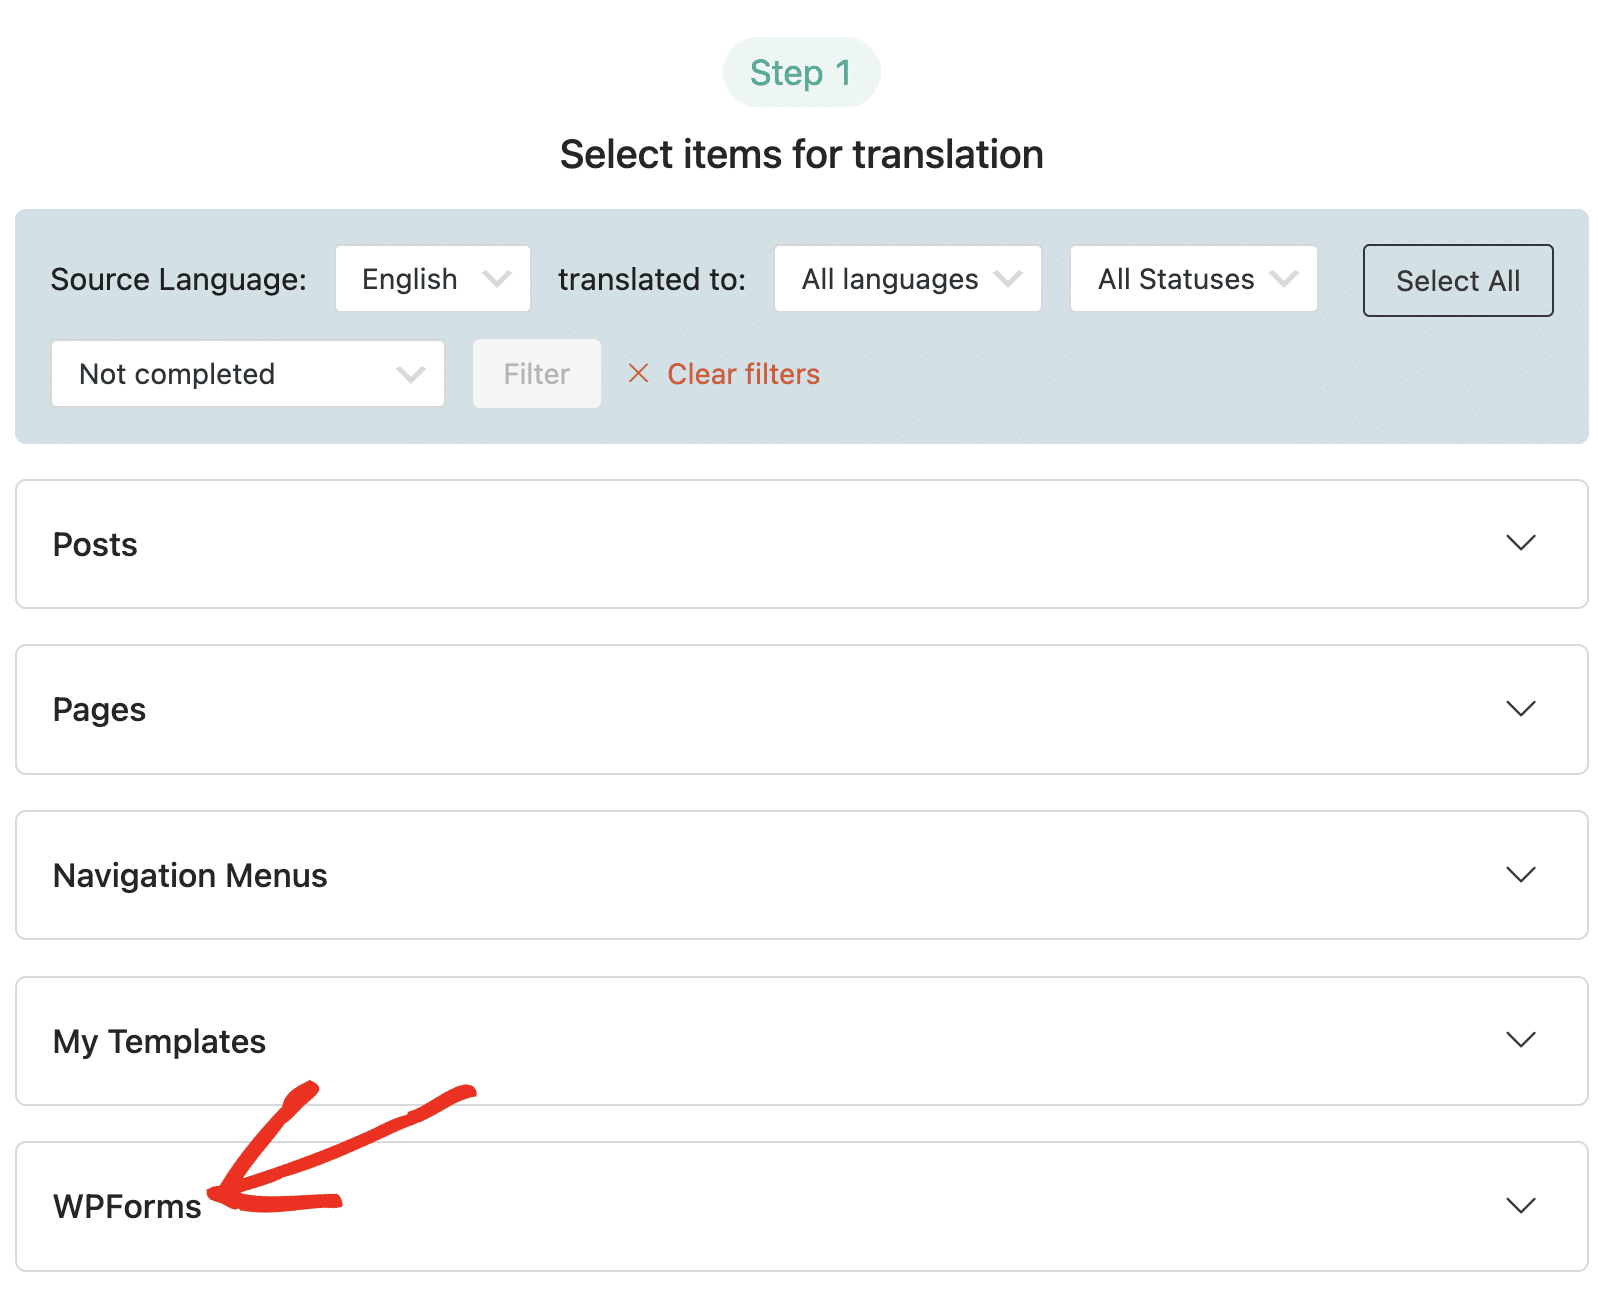Viewport: 1600px width, 1290px height.
Task: Open the Not completed status dropdown
Action: 246,374
